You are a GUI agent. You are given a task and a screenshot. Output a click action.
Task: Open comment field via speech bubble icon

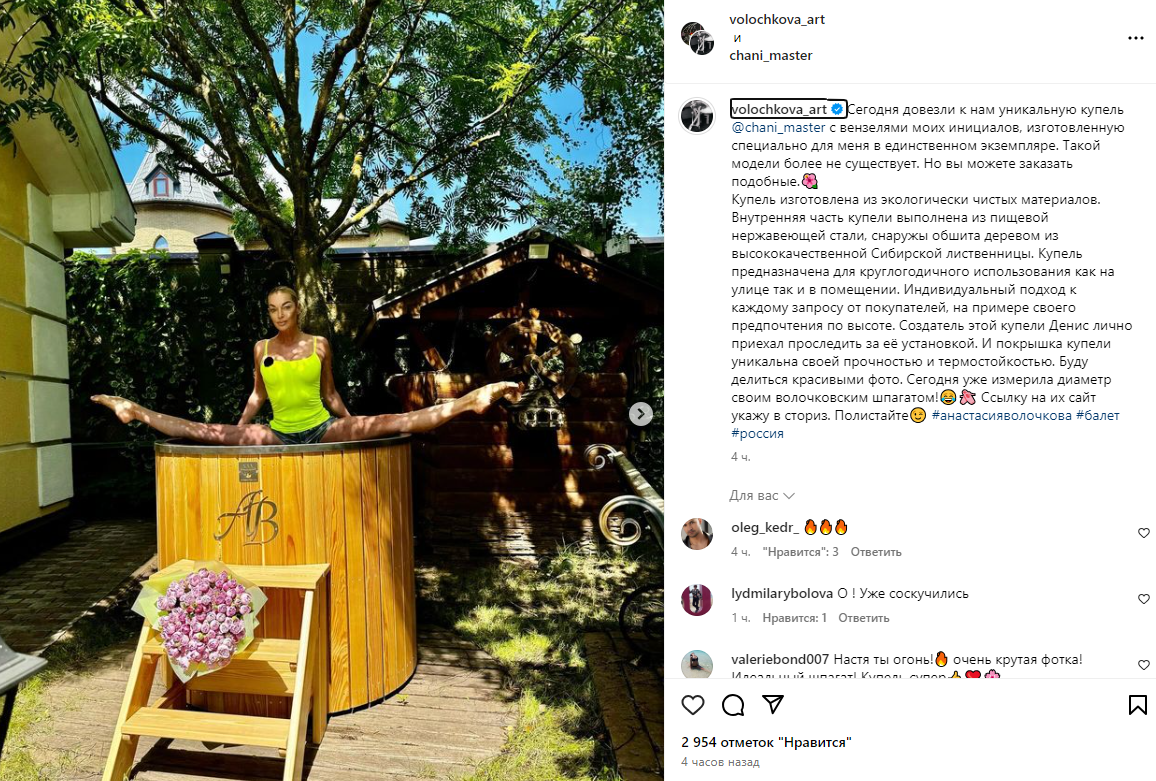733,705
